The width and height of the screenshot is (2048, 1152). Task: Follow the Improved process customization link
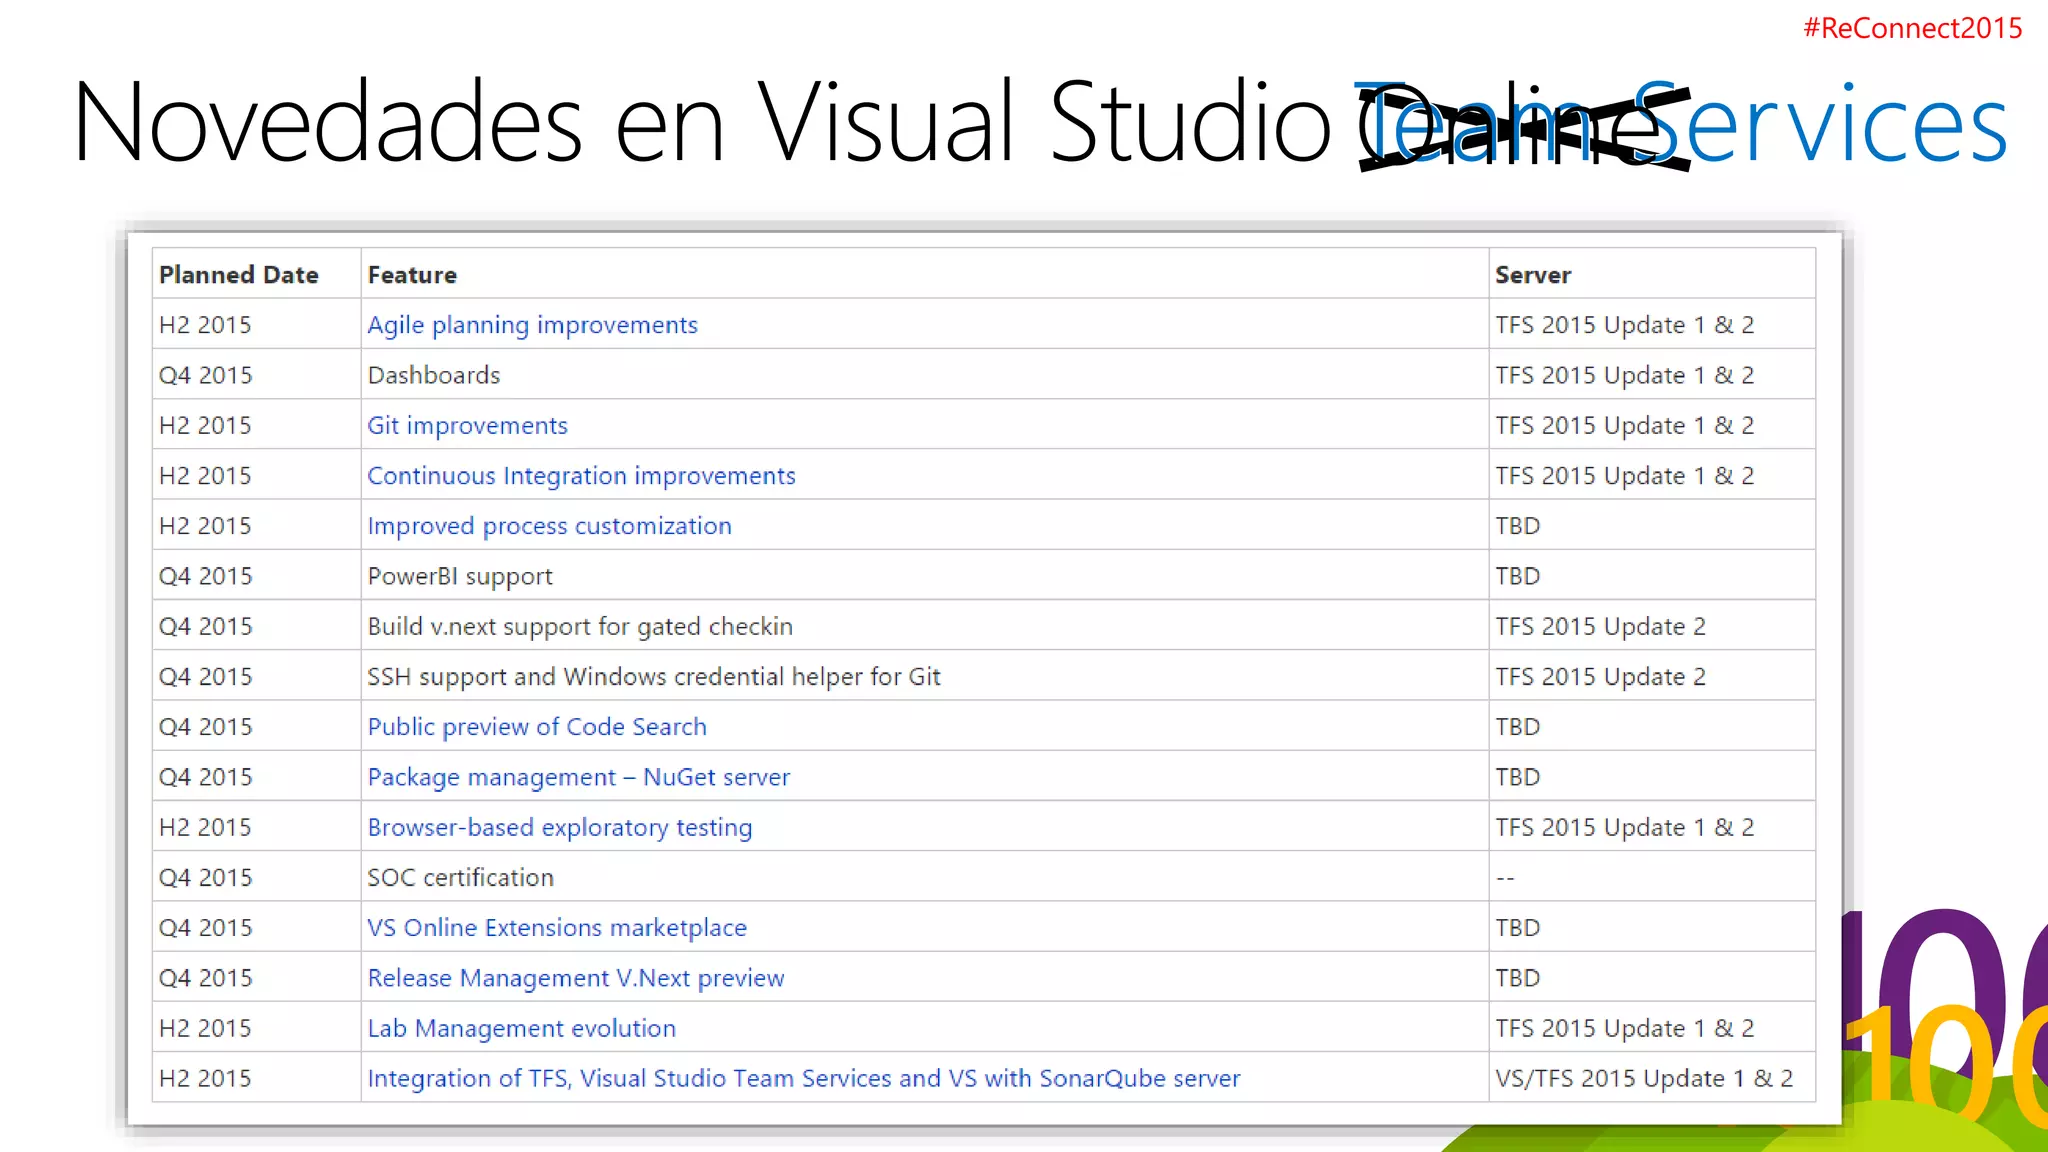[549, 526]
